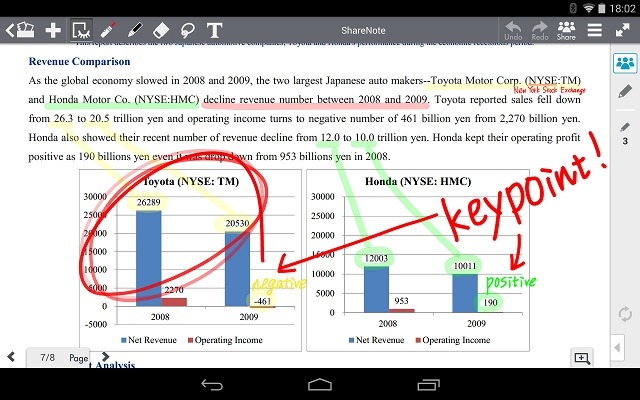Screen dimensions: 640x400
Task: Go to the previous page
Action: coord(11,357)
